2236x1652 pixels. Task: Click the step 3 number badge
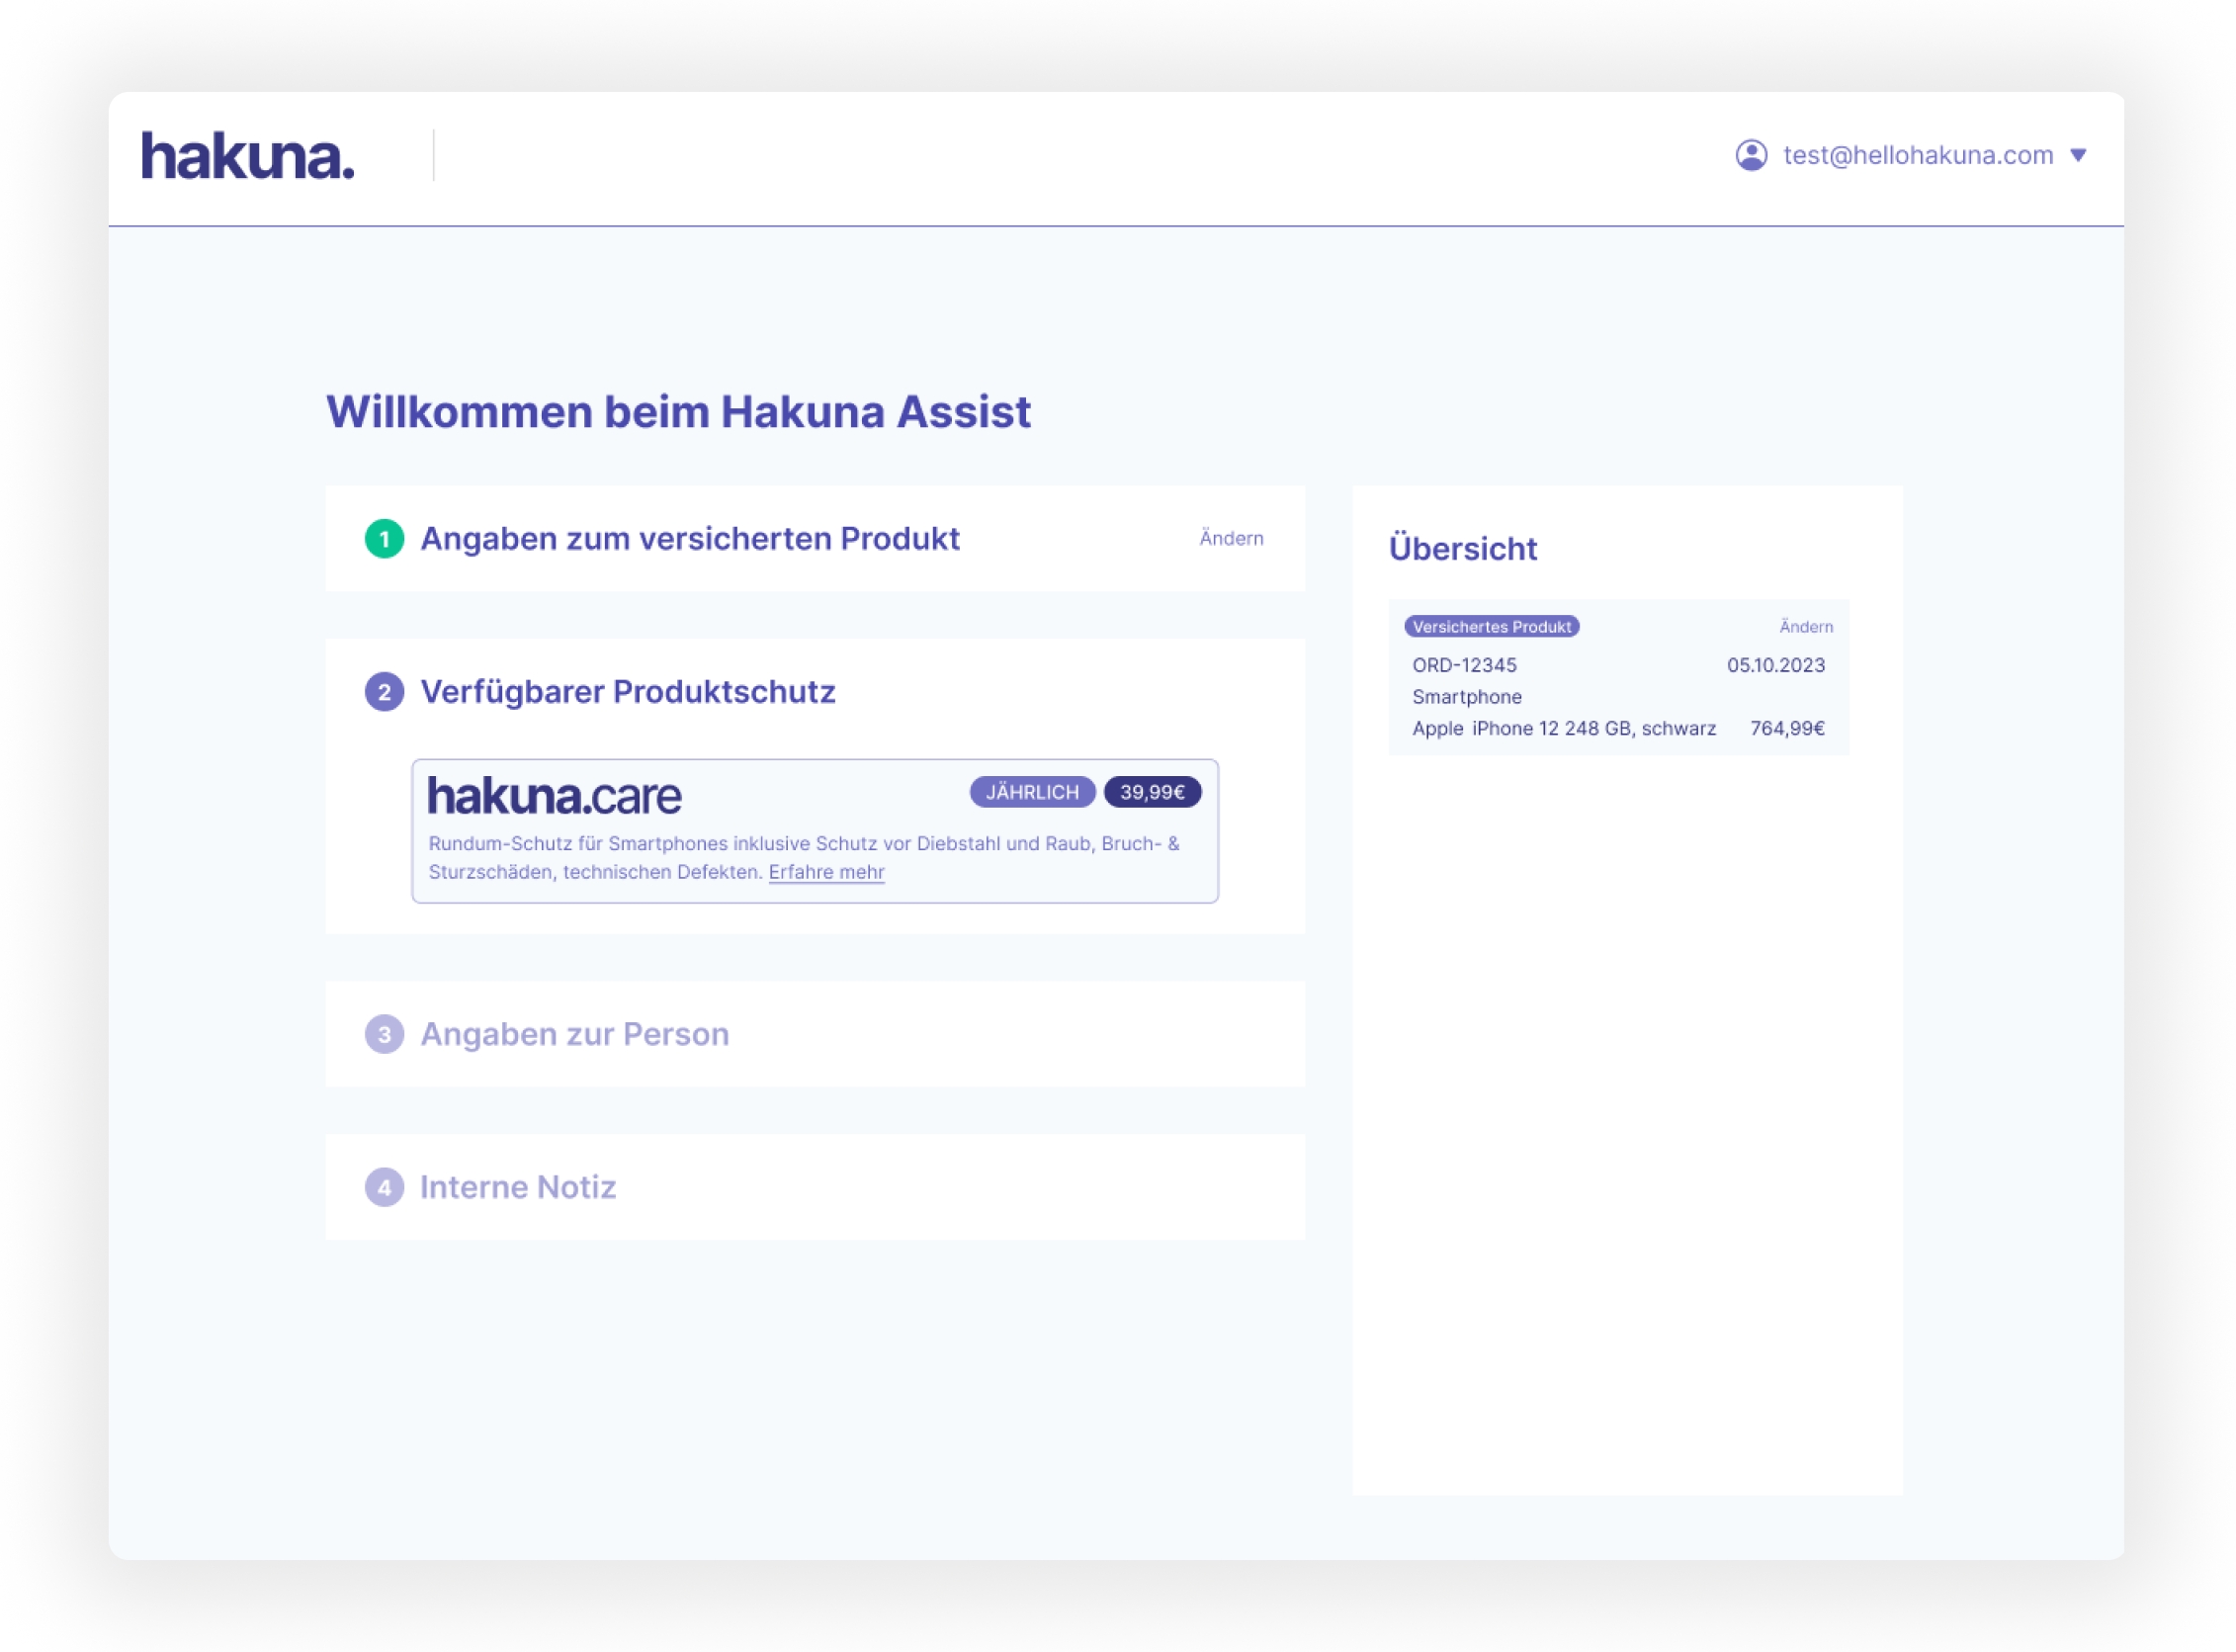tap(384, 1034)
